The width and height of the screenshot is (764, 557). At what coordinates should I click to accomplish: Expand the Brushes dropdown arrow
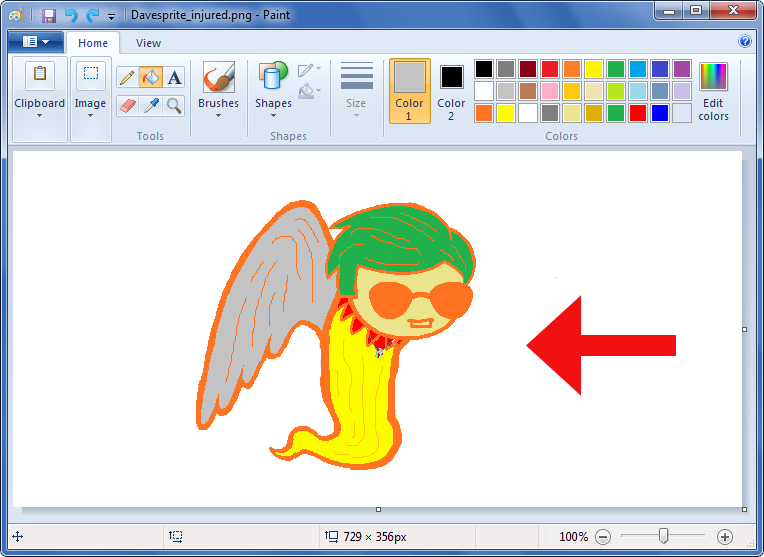pos(218,115)
